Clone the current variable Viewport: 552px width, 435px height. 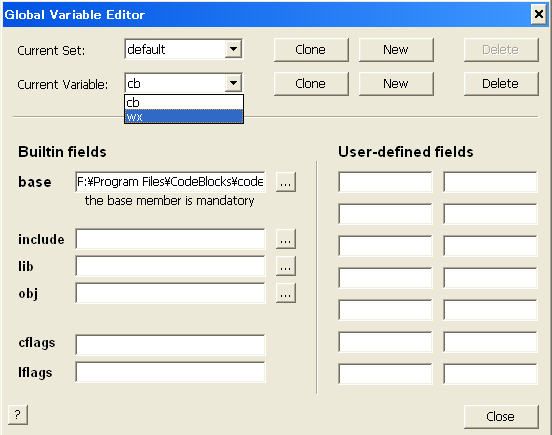(311, 84)
